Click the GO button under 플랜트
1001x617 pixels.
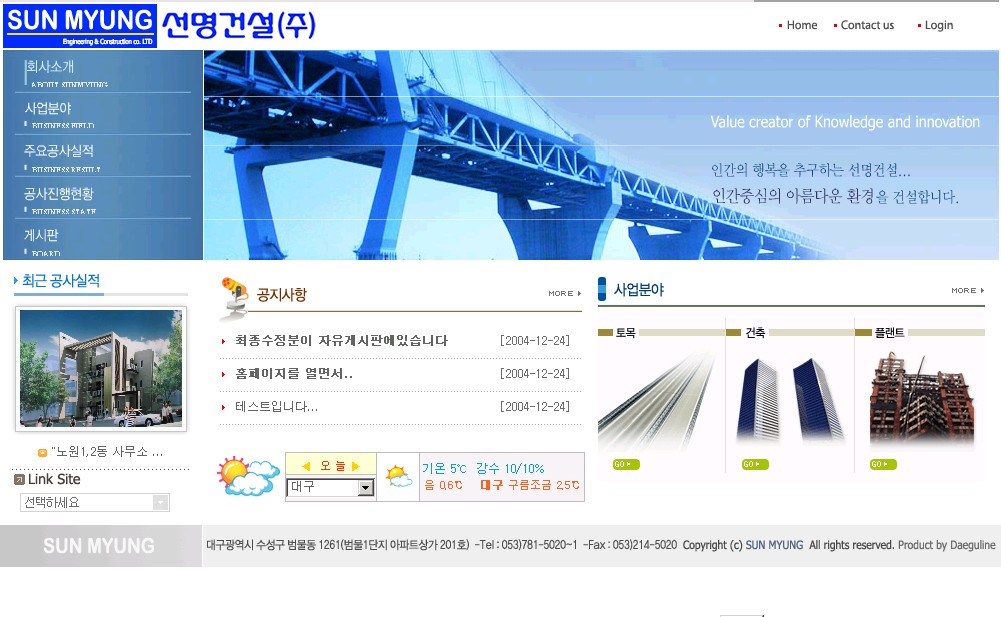coord(883,464)
